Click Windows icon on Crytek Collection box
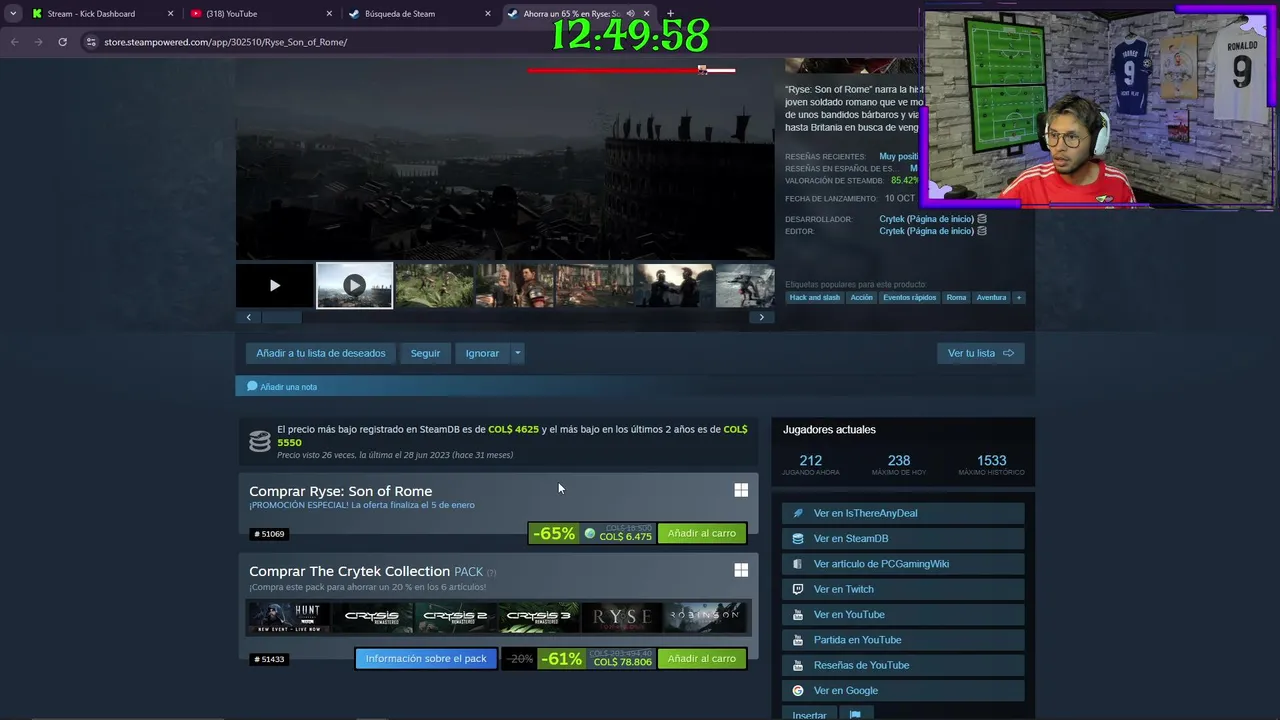 click(x=741, y=570)
